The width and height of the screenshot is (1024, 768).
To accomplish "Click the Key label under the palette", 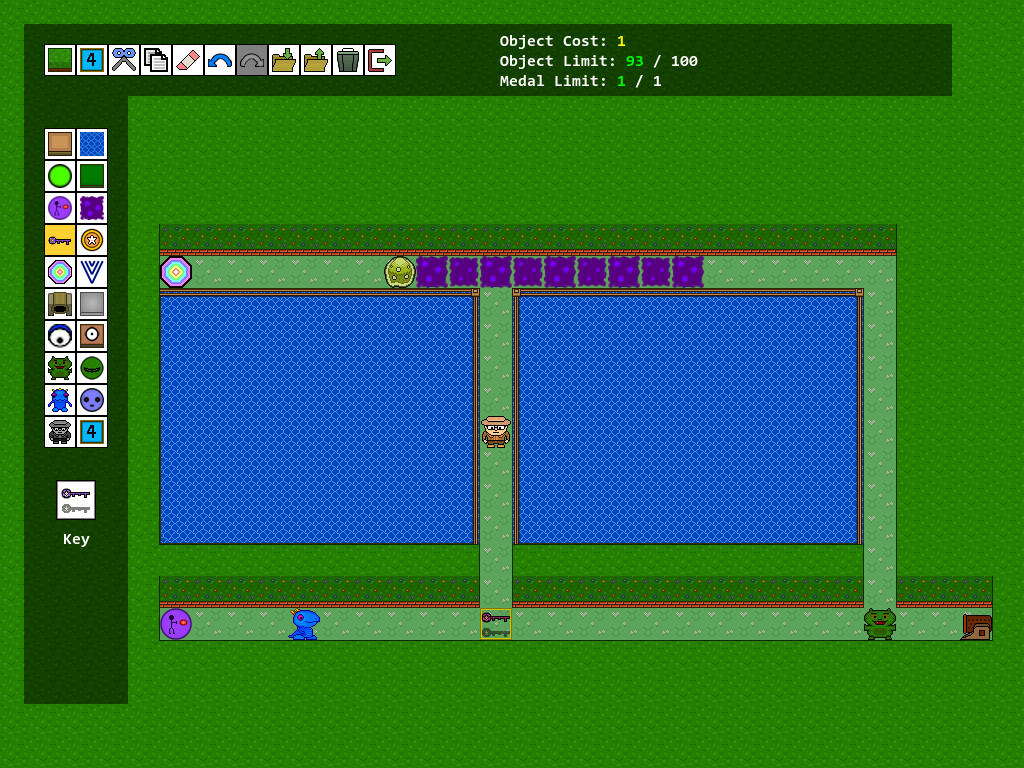I will 75,539.
